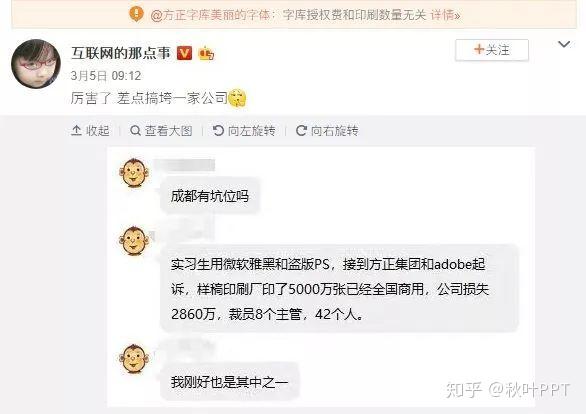The image size is (586, 414).
Task: Click the first monkey avatar in chat
Action: pos(133,173)
